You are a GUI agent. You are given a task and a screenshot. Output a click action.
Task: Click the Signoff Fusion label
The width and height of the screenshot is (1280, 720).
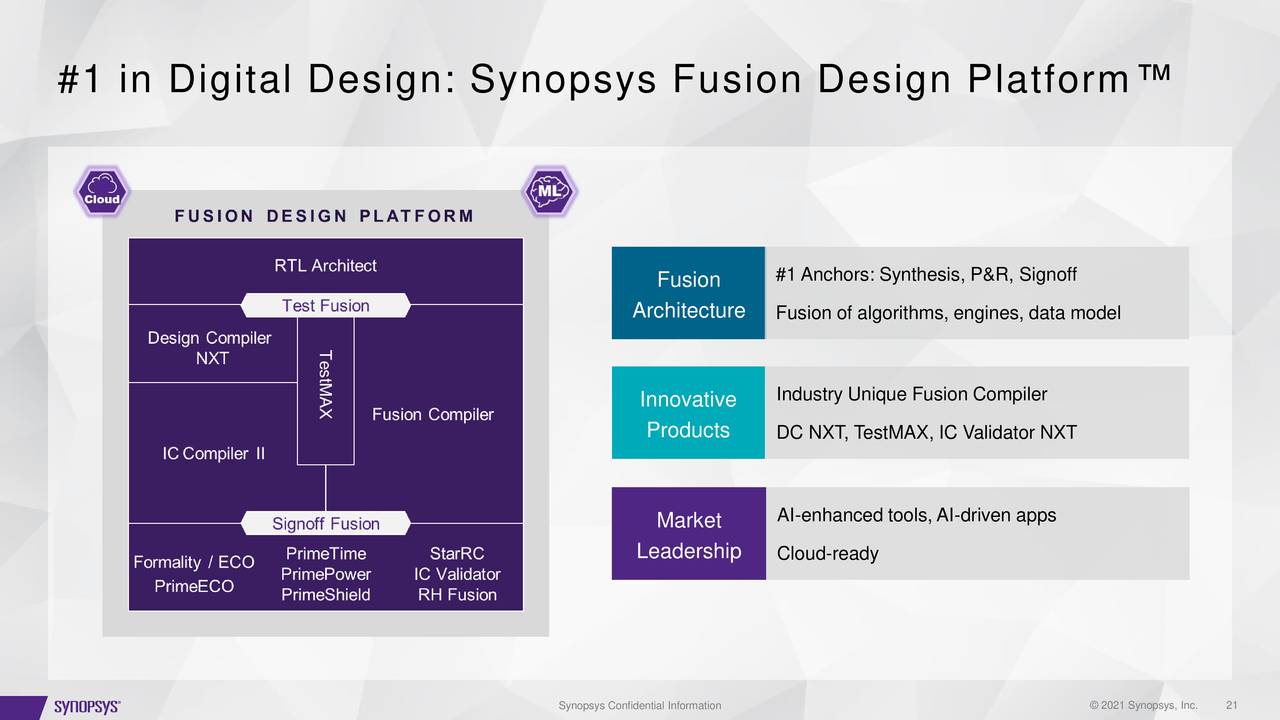click(x=326, y=523)
